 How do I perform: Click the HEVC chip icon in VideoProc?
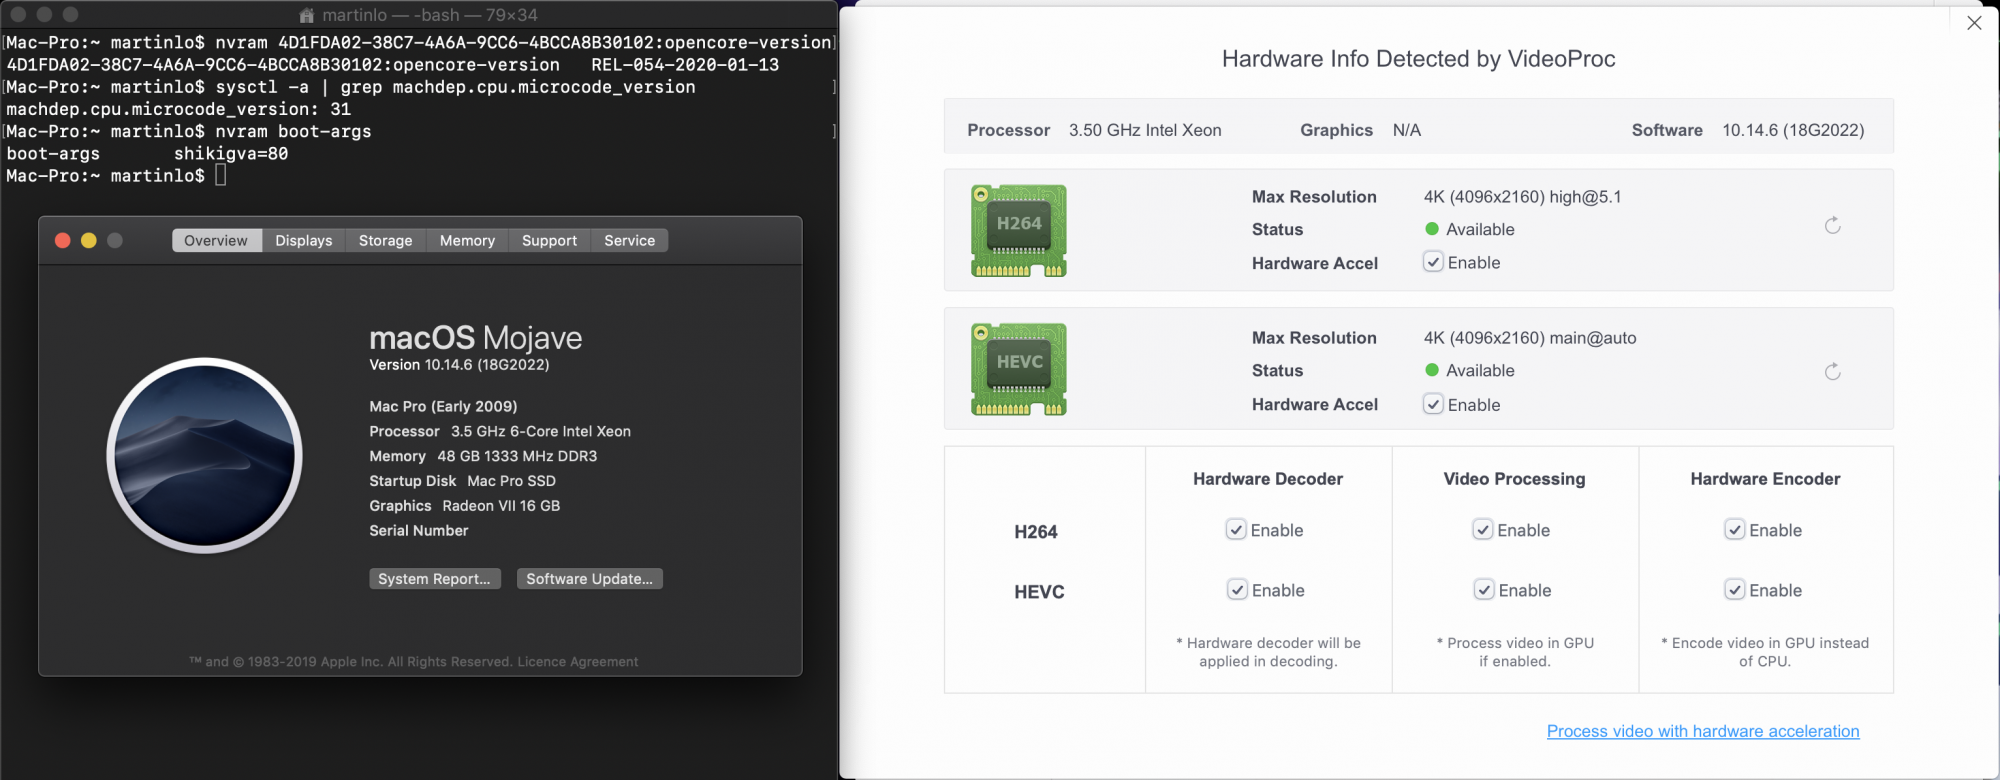1019,370
